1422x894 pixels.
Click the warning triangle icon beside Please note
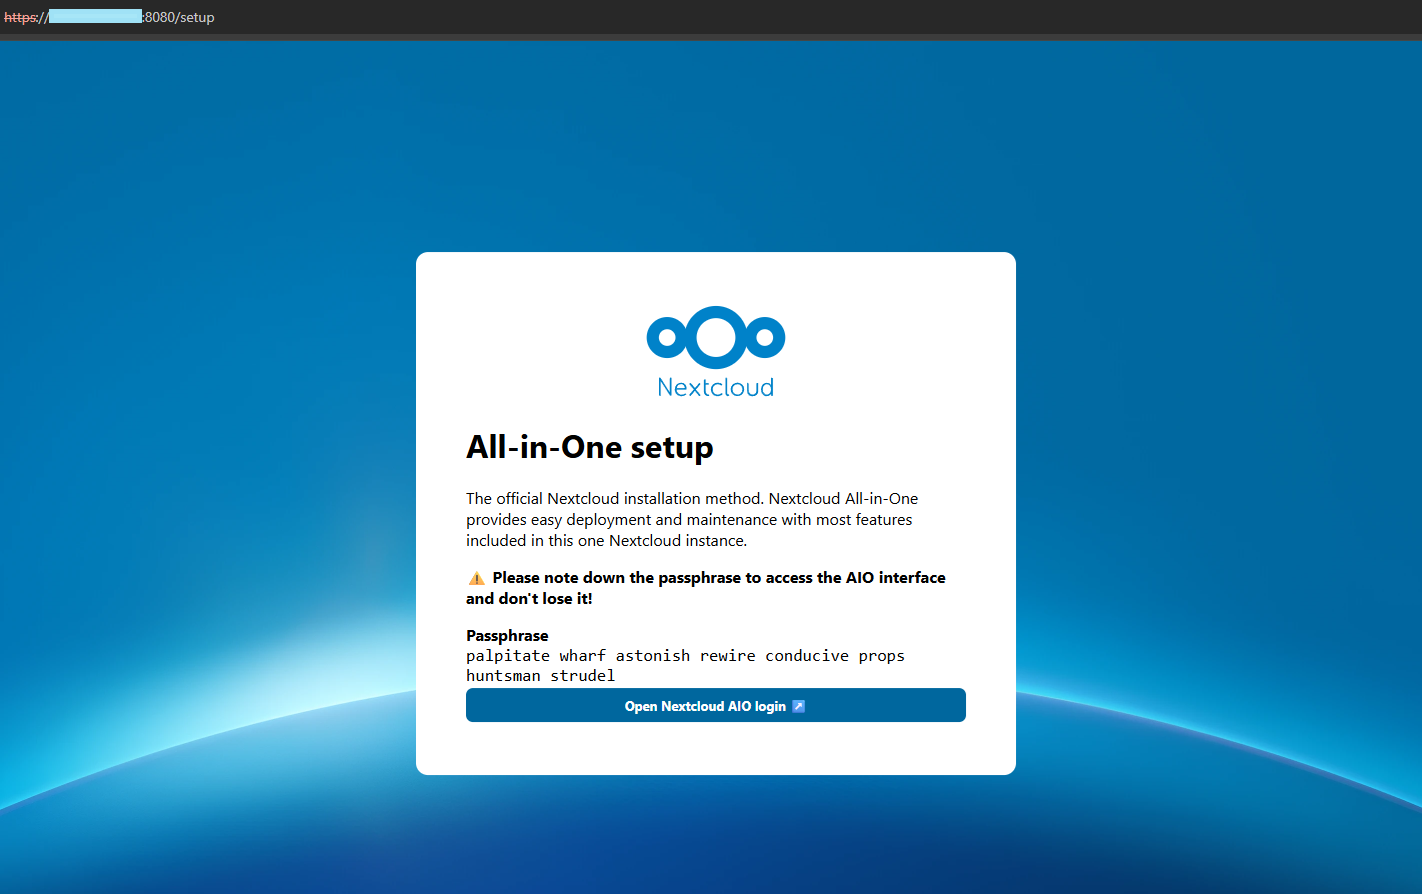477,578
